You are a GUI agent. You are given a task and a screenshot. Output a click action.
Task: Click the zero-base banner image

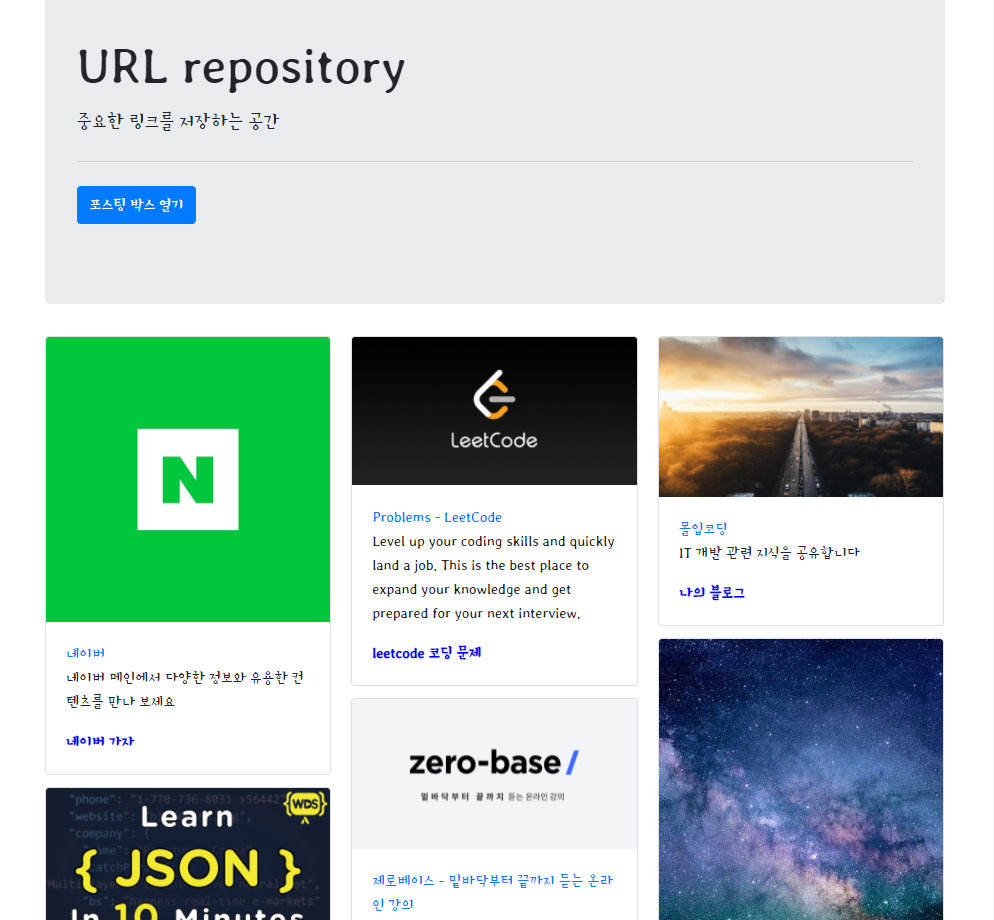coord(494,773)
